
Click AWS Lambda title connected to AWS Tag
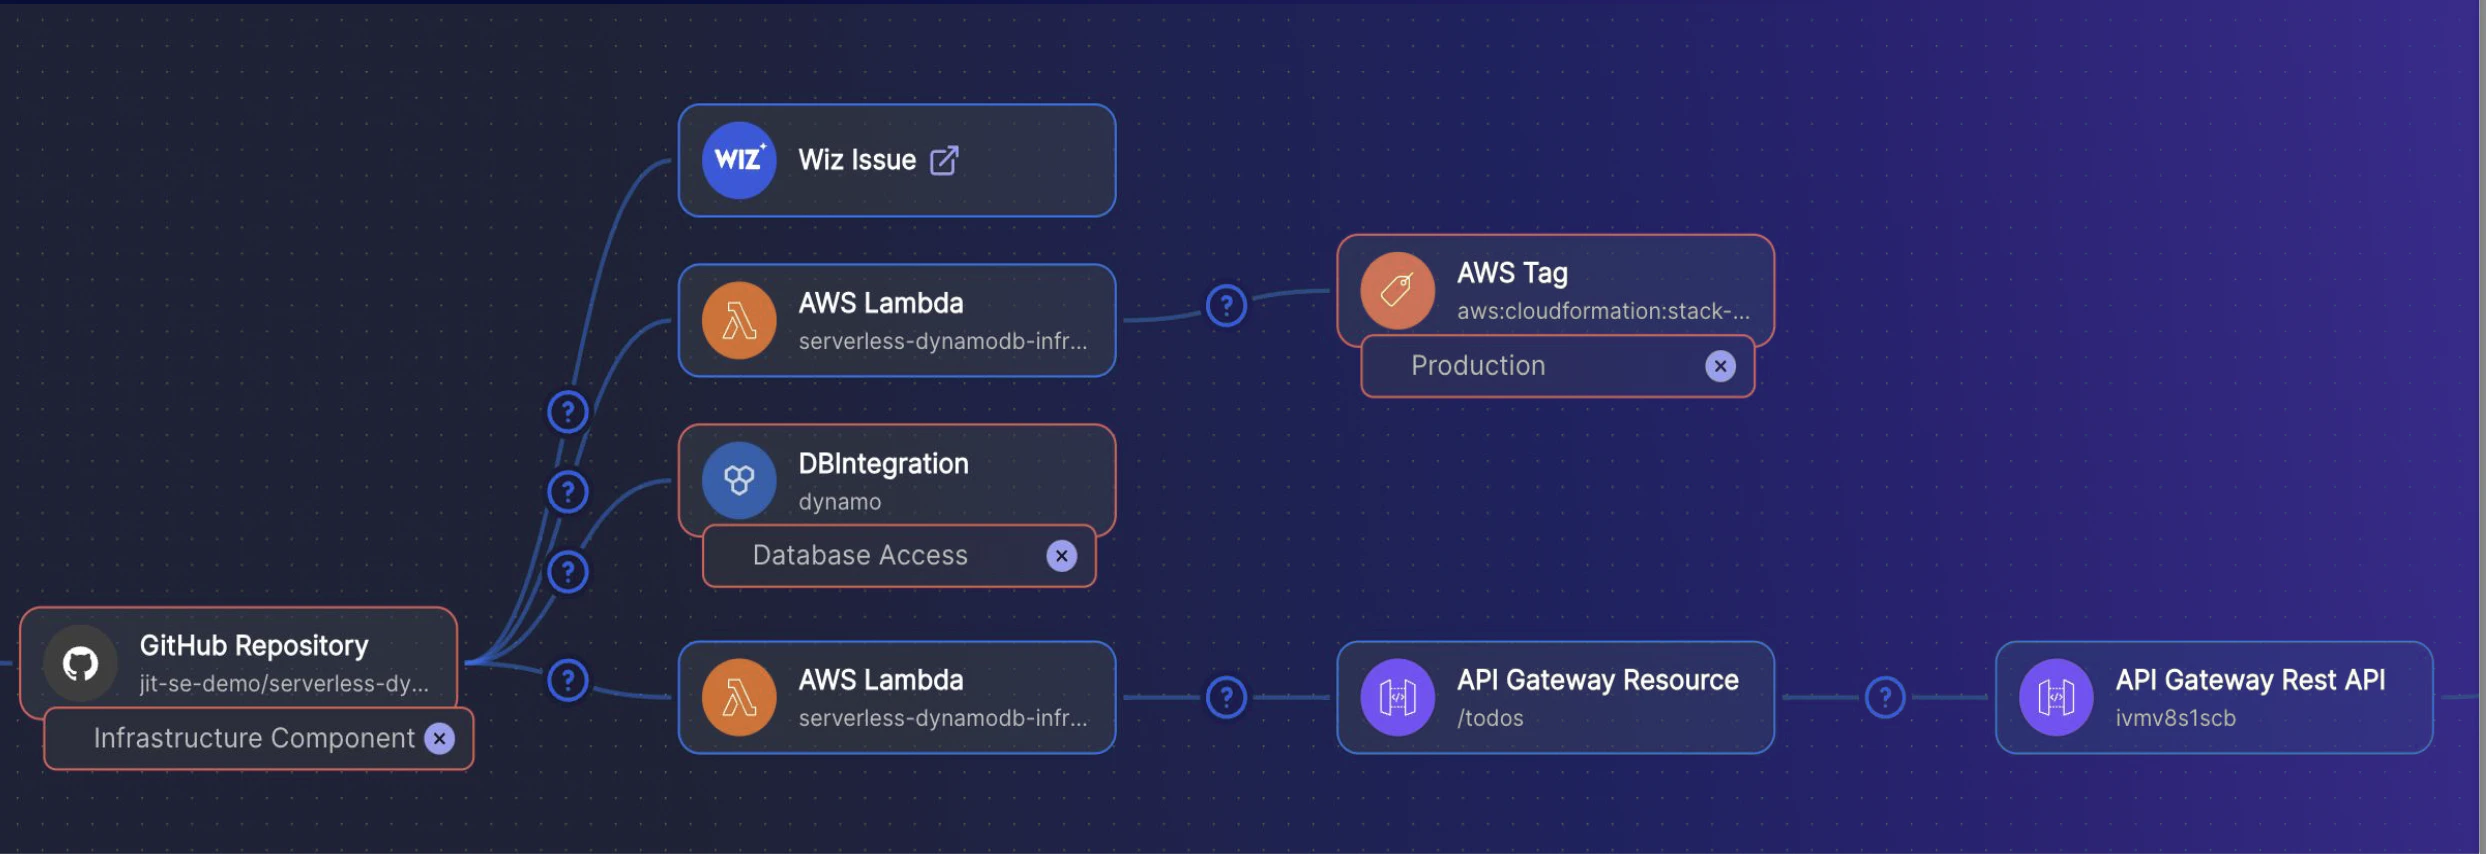(881, 303)
